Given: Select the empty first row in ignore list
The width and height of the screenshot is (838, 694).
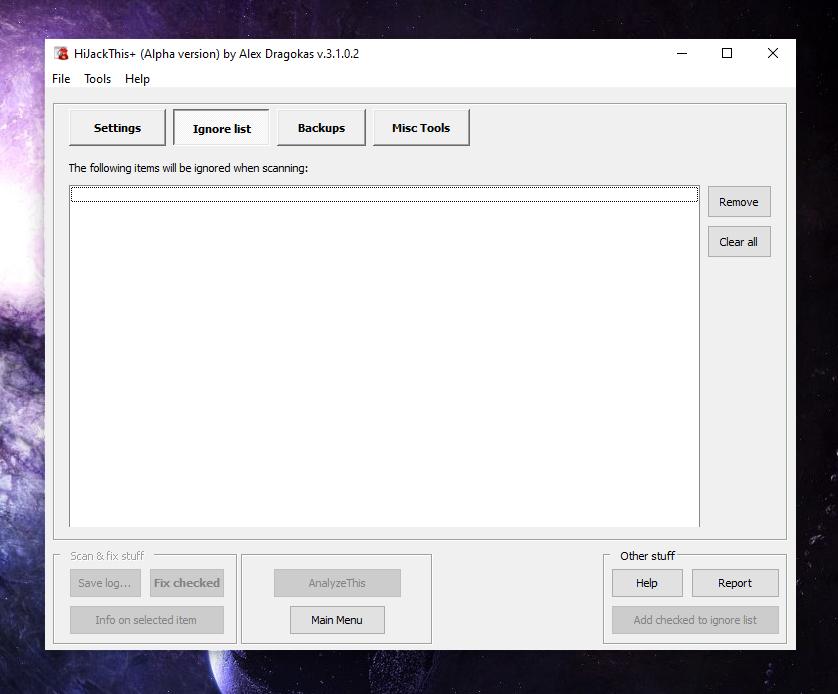Looking at the screenshot, I should (384, 194).
